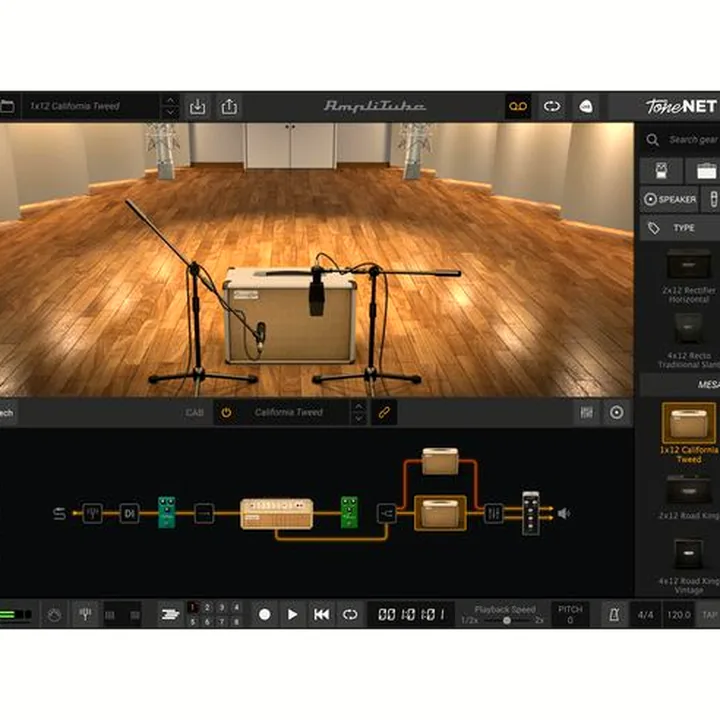This screenshot has width=720, height=720.
Task: Expand the TYPE filter
Action: [x=680, y=228]
